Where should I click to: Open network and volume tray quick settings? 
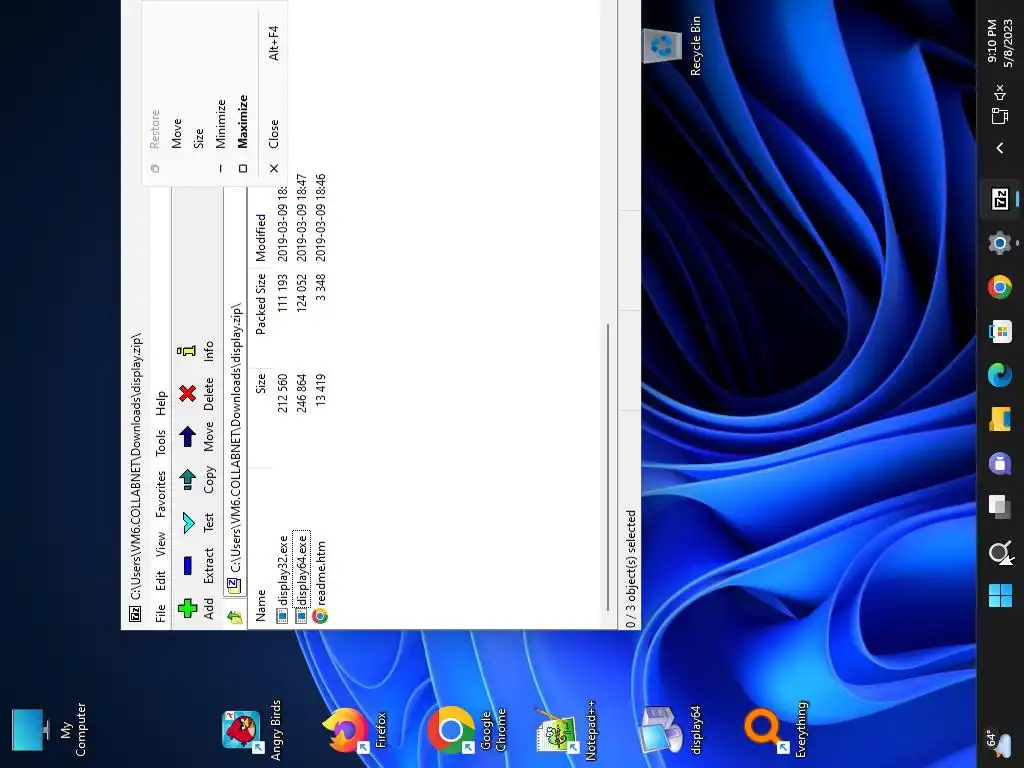1000,104
